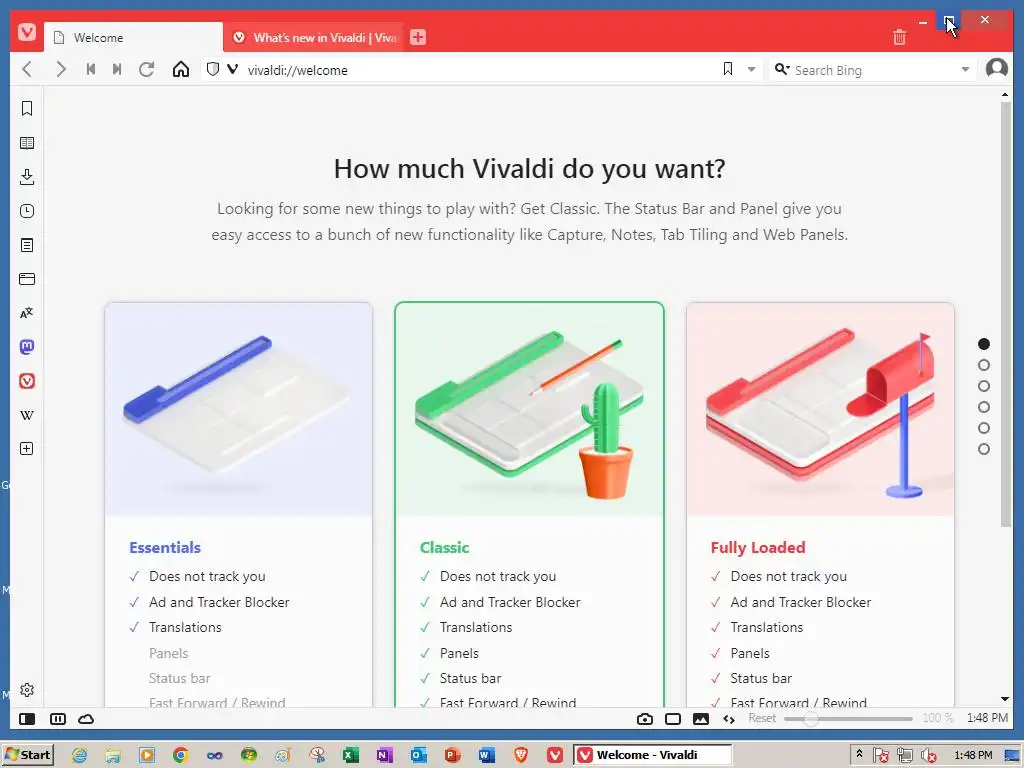Launch Brave browser from taskbar

521,755
